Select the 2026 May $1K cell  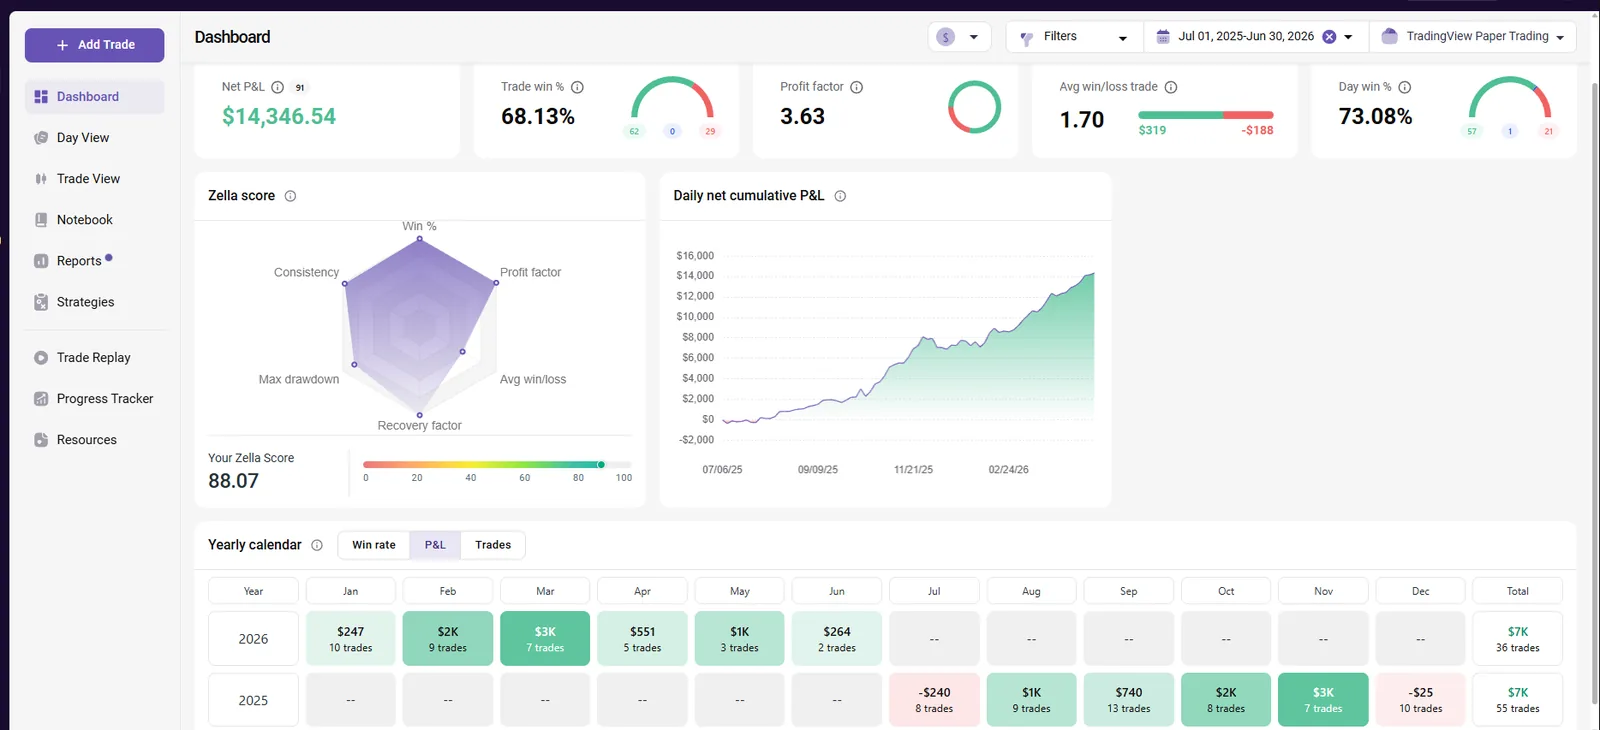point(740,639)
